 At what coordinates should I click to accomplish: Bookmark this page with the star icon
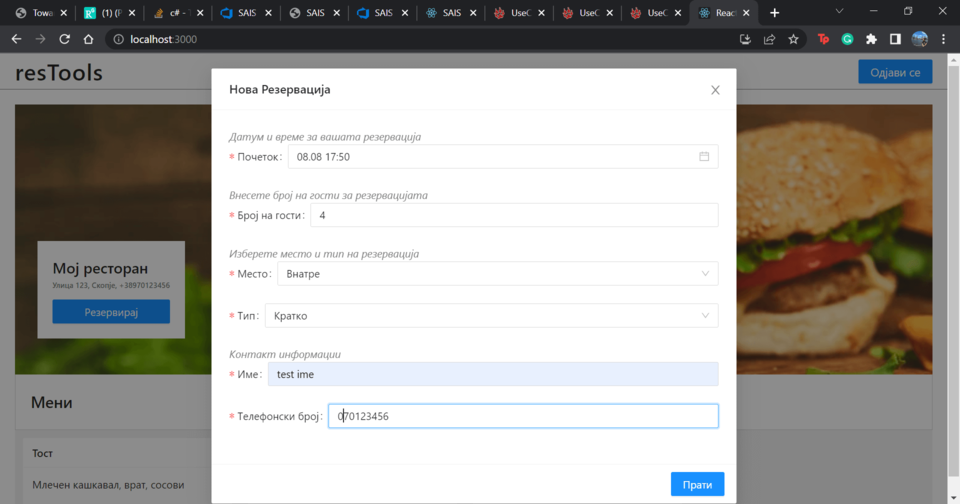point(794,39)
